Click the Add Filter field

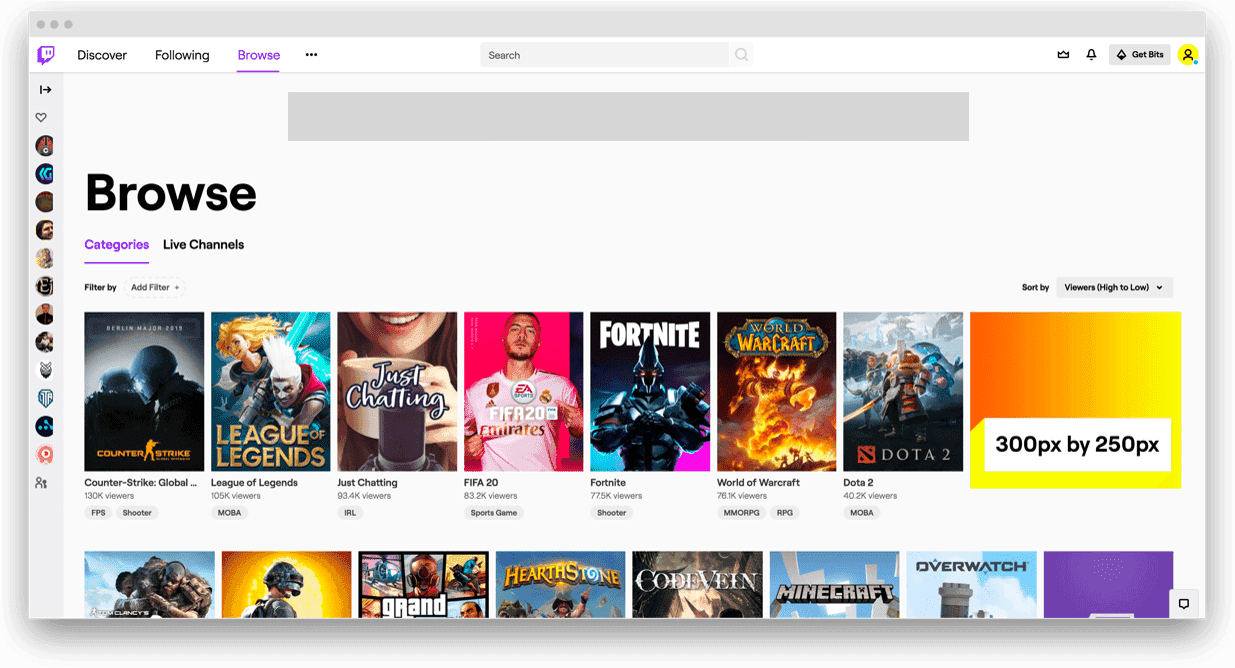click(155, 288)
